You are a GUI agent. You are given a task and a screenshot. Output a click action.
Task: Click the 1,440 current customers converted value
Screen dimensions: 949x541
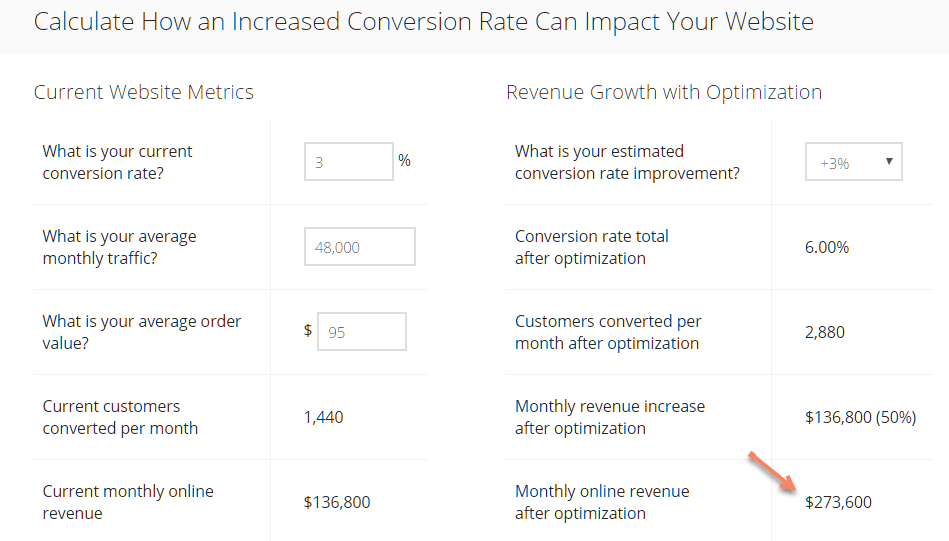click(x=323, y=417)
